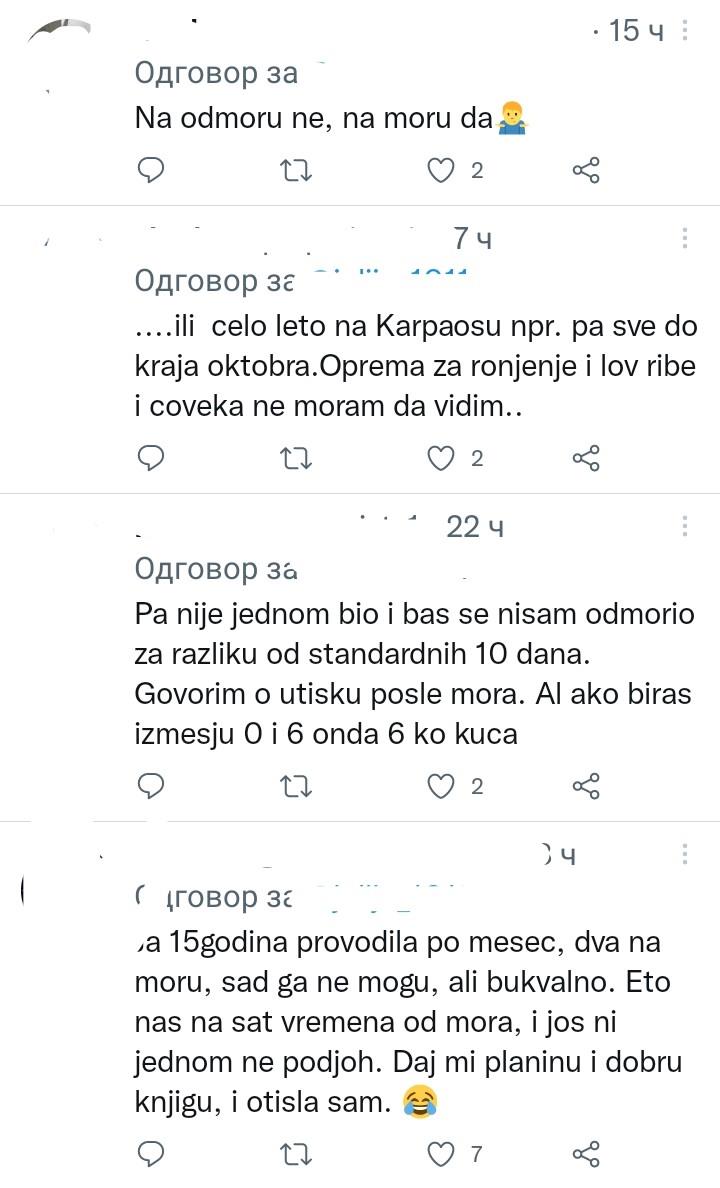
Task: Click the retweet icon on the 'Daj mi planinu' tweet
Action: pyautogui.click(x=295, y=1153)
